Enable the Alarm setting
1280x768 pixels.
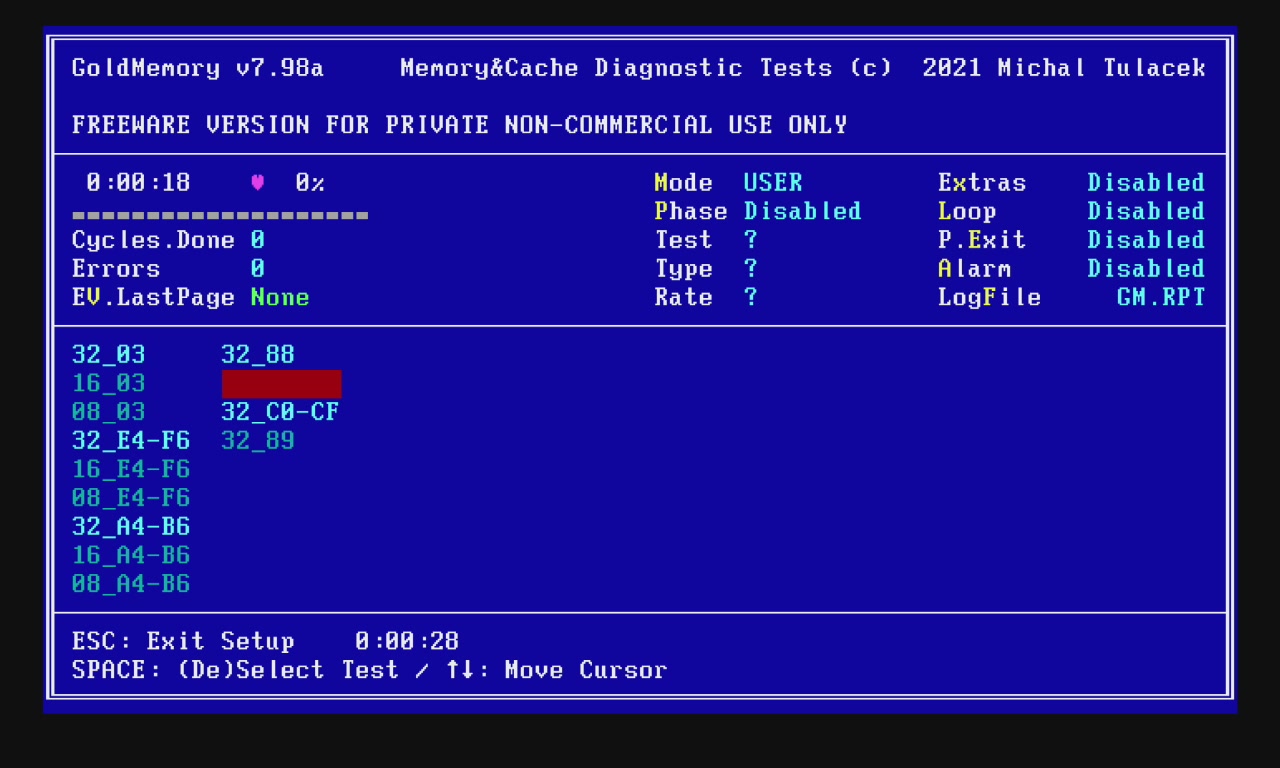pos(1145,269)
